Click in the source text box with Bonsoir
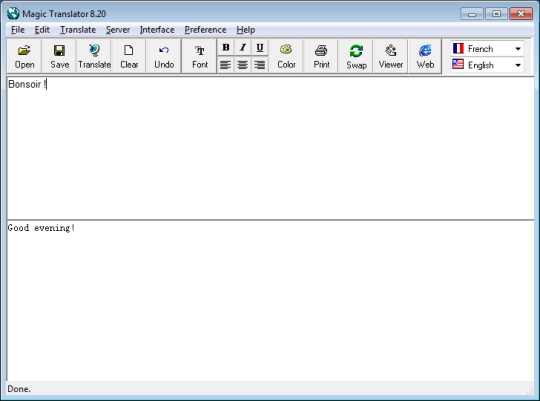 point(270,148)
